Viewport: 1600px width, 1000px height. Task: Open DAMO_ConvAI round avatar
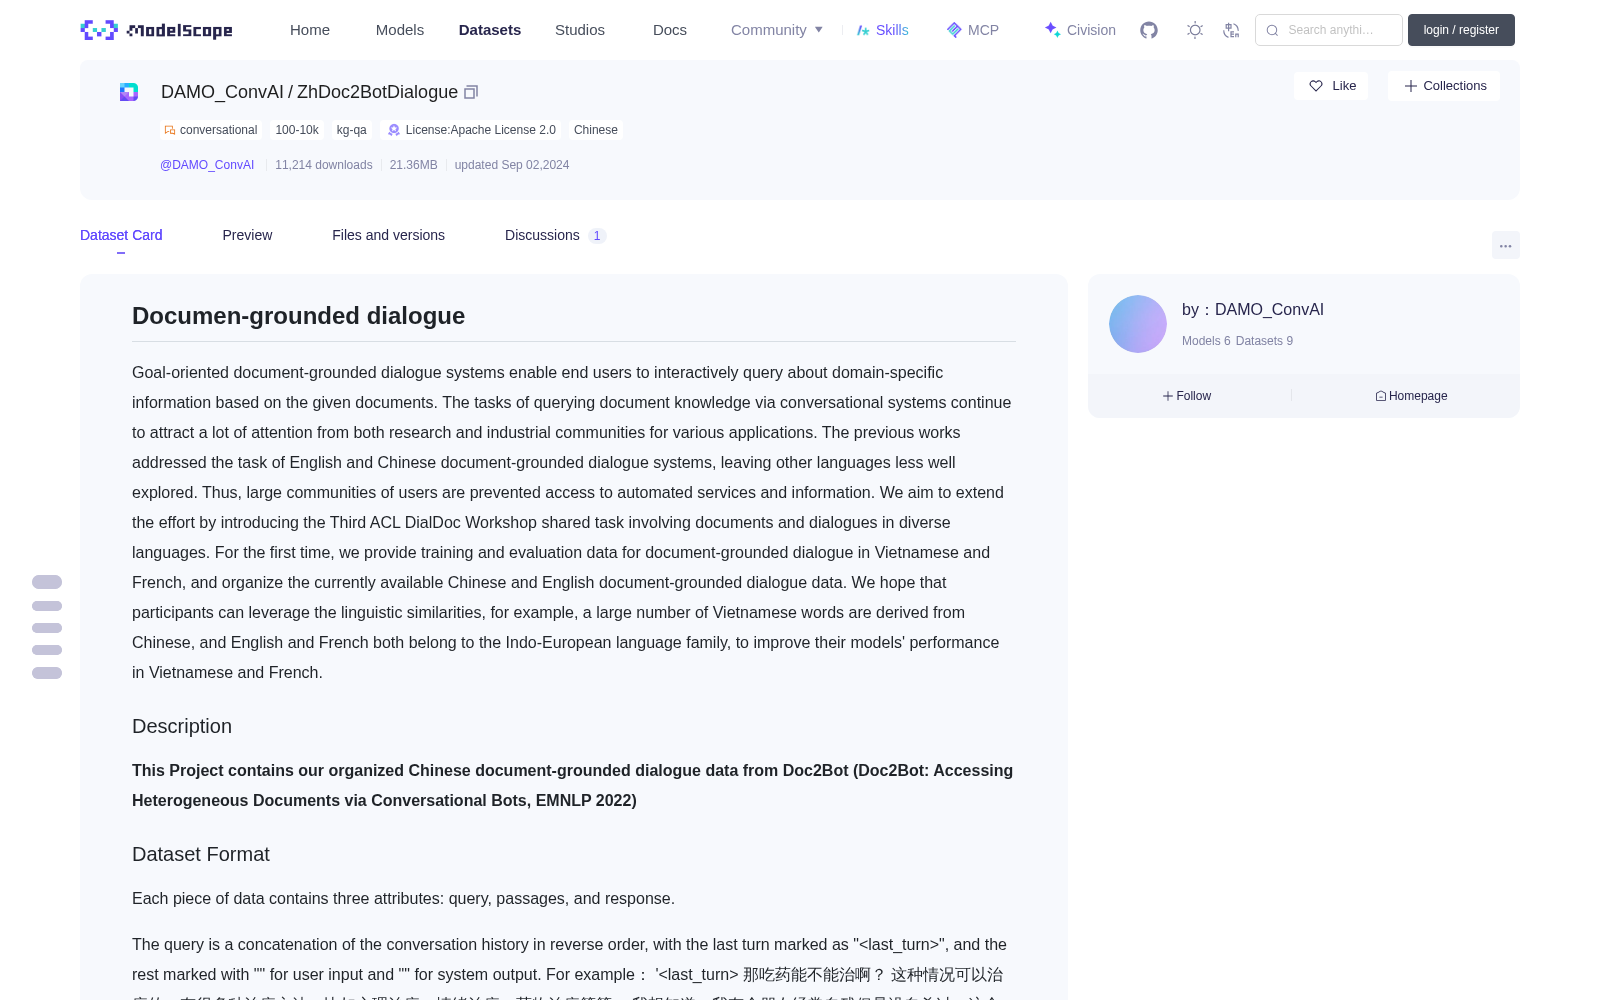pyautogui.click(x=1138, y=324)
